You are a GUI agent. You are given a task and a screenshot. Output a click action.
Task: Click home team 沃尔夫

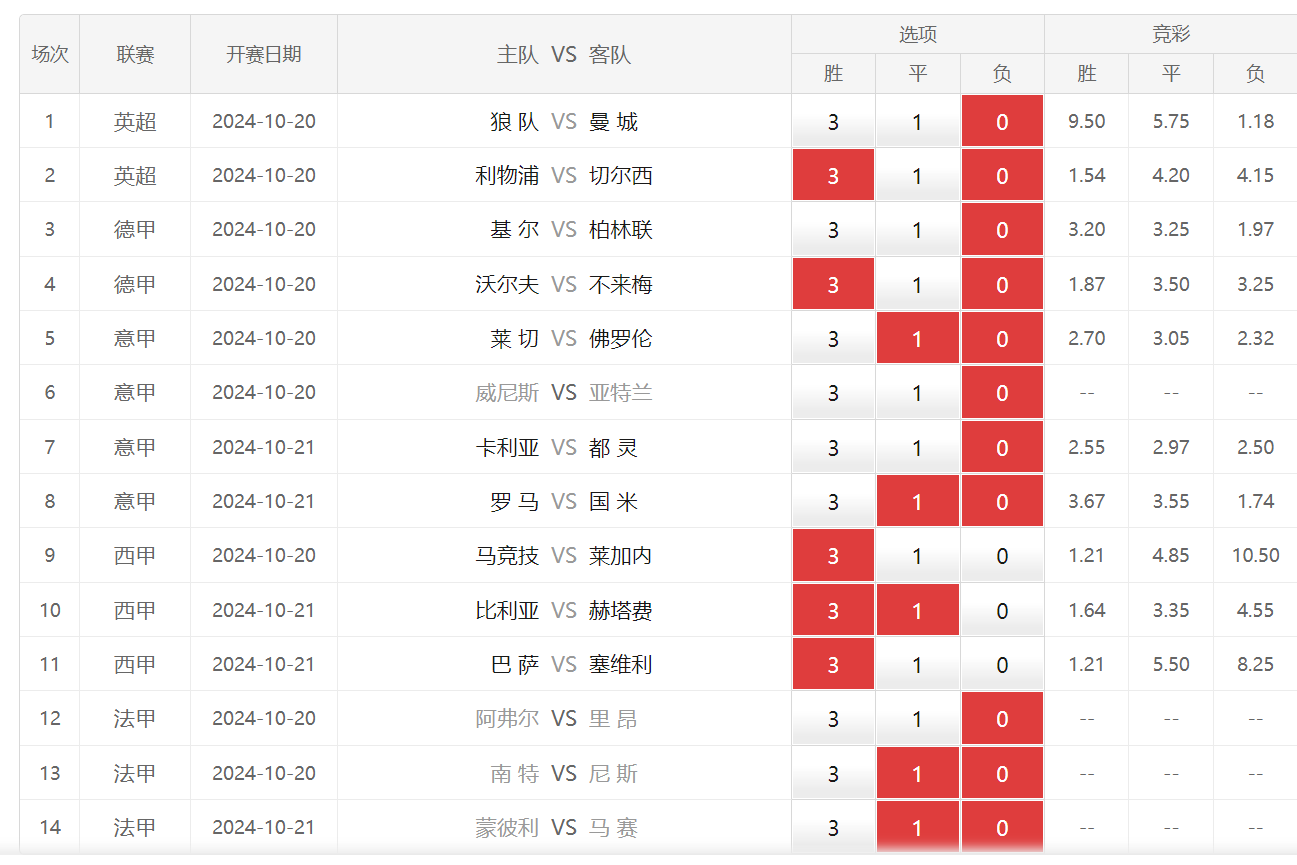(x=507, y=285)
